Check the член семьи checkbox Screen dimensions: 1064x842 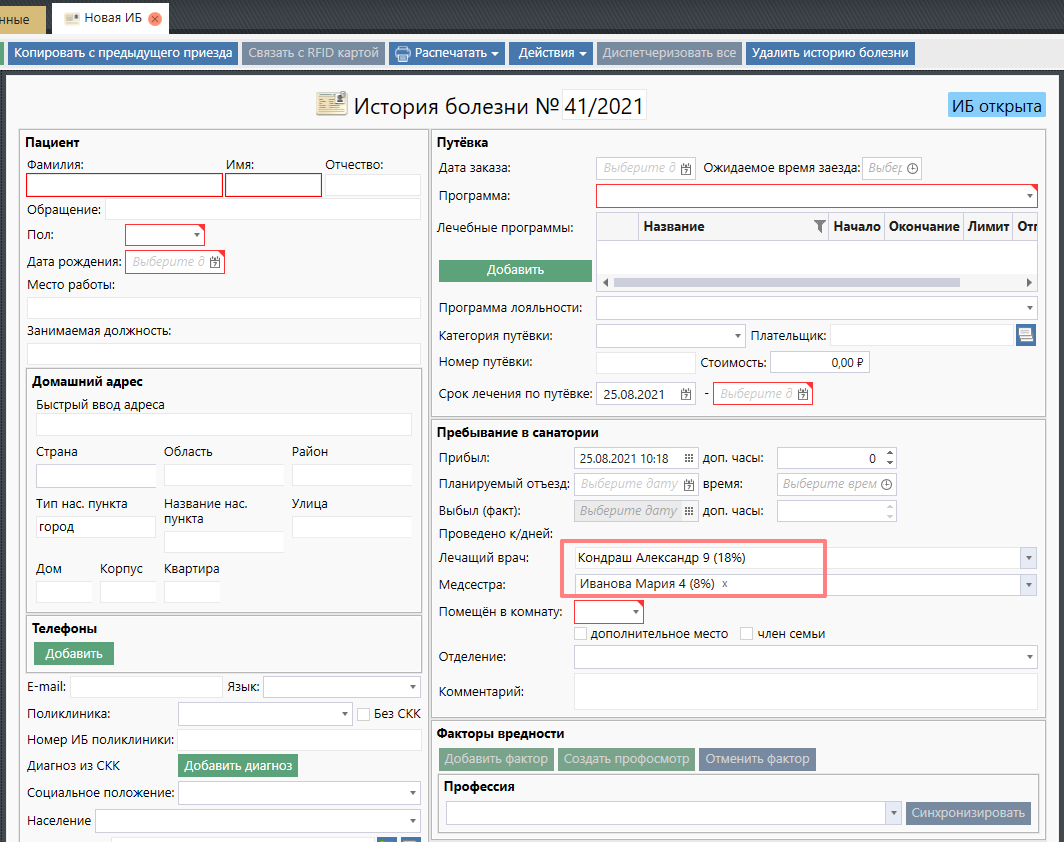(746, 633)
